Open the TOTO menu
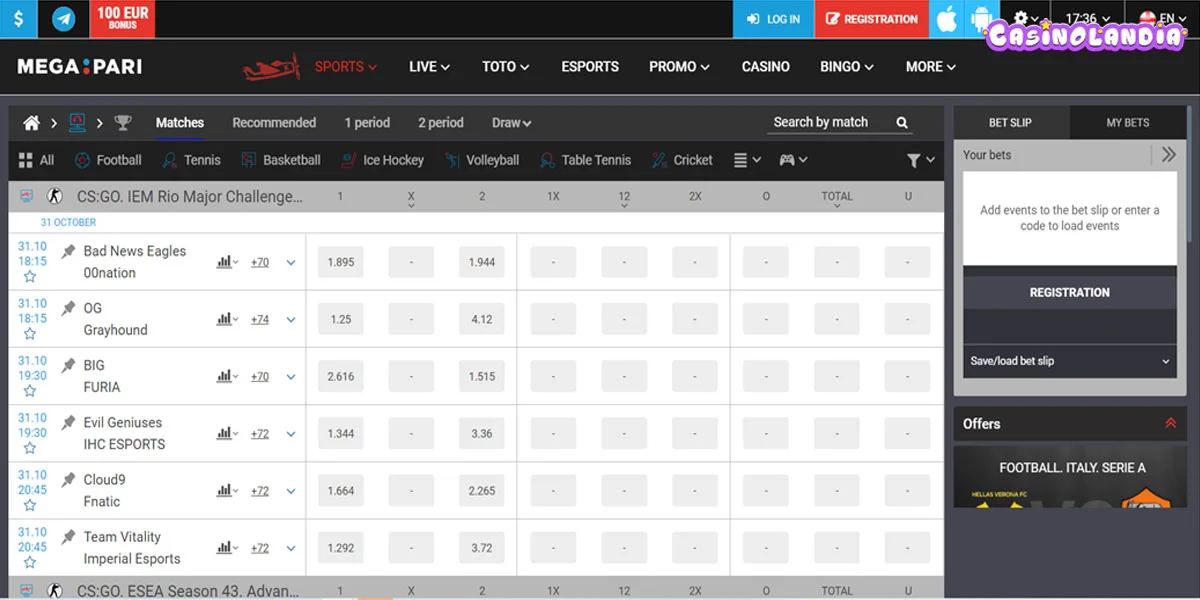 [505, 67]
